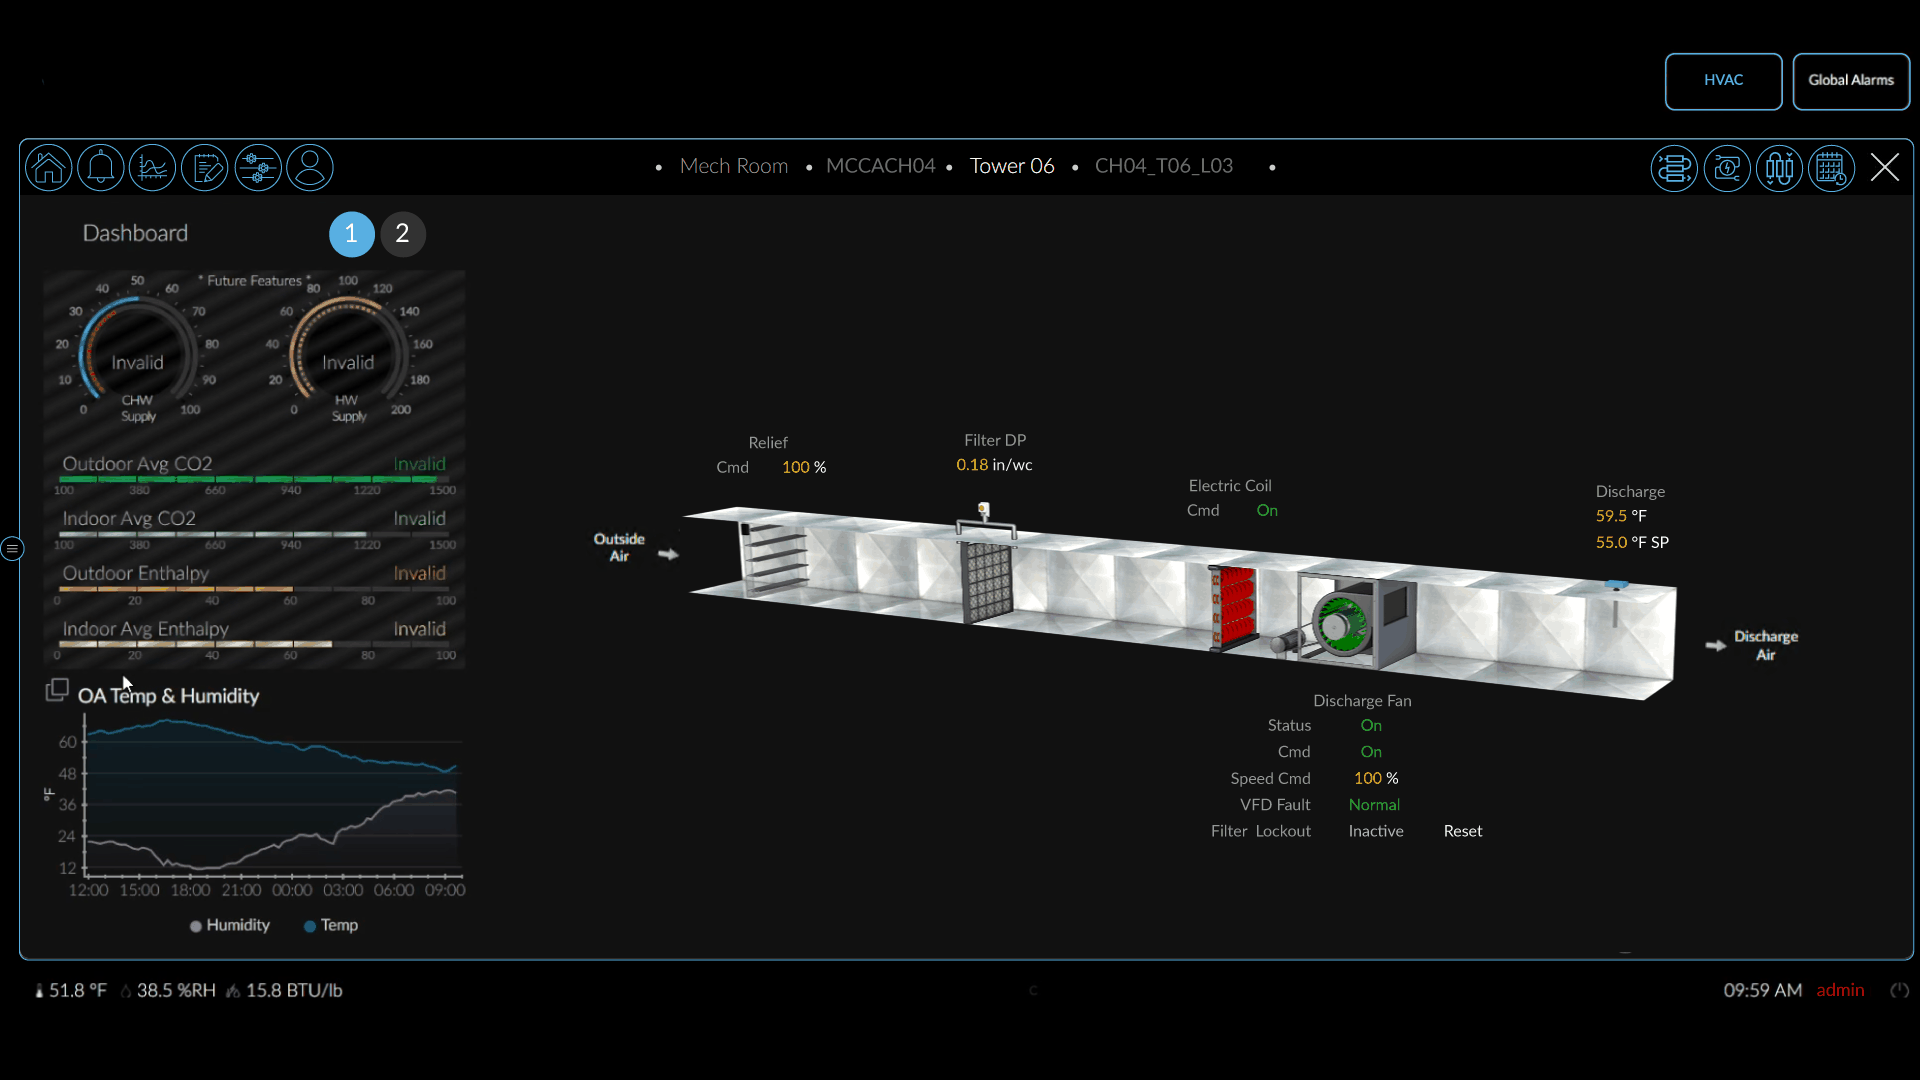Open the heat exchanger coil icon
Screen dimensions: 1920x1080
1780,168
